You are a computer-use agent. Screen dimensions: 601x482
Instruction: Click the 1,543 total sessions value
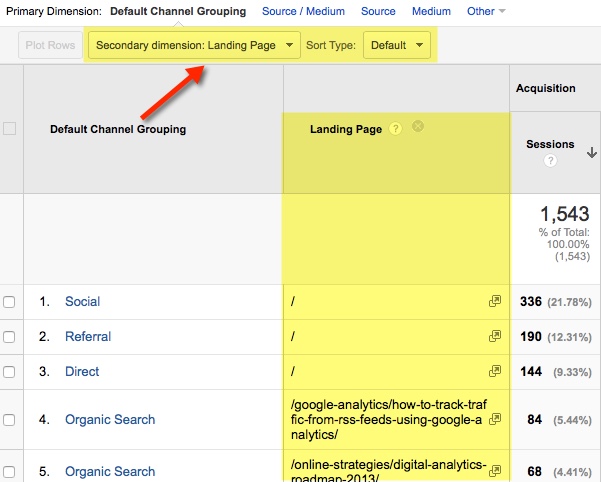(x=565, y=214)
